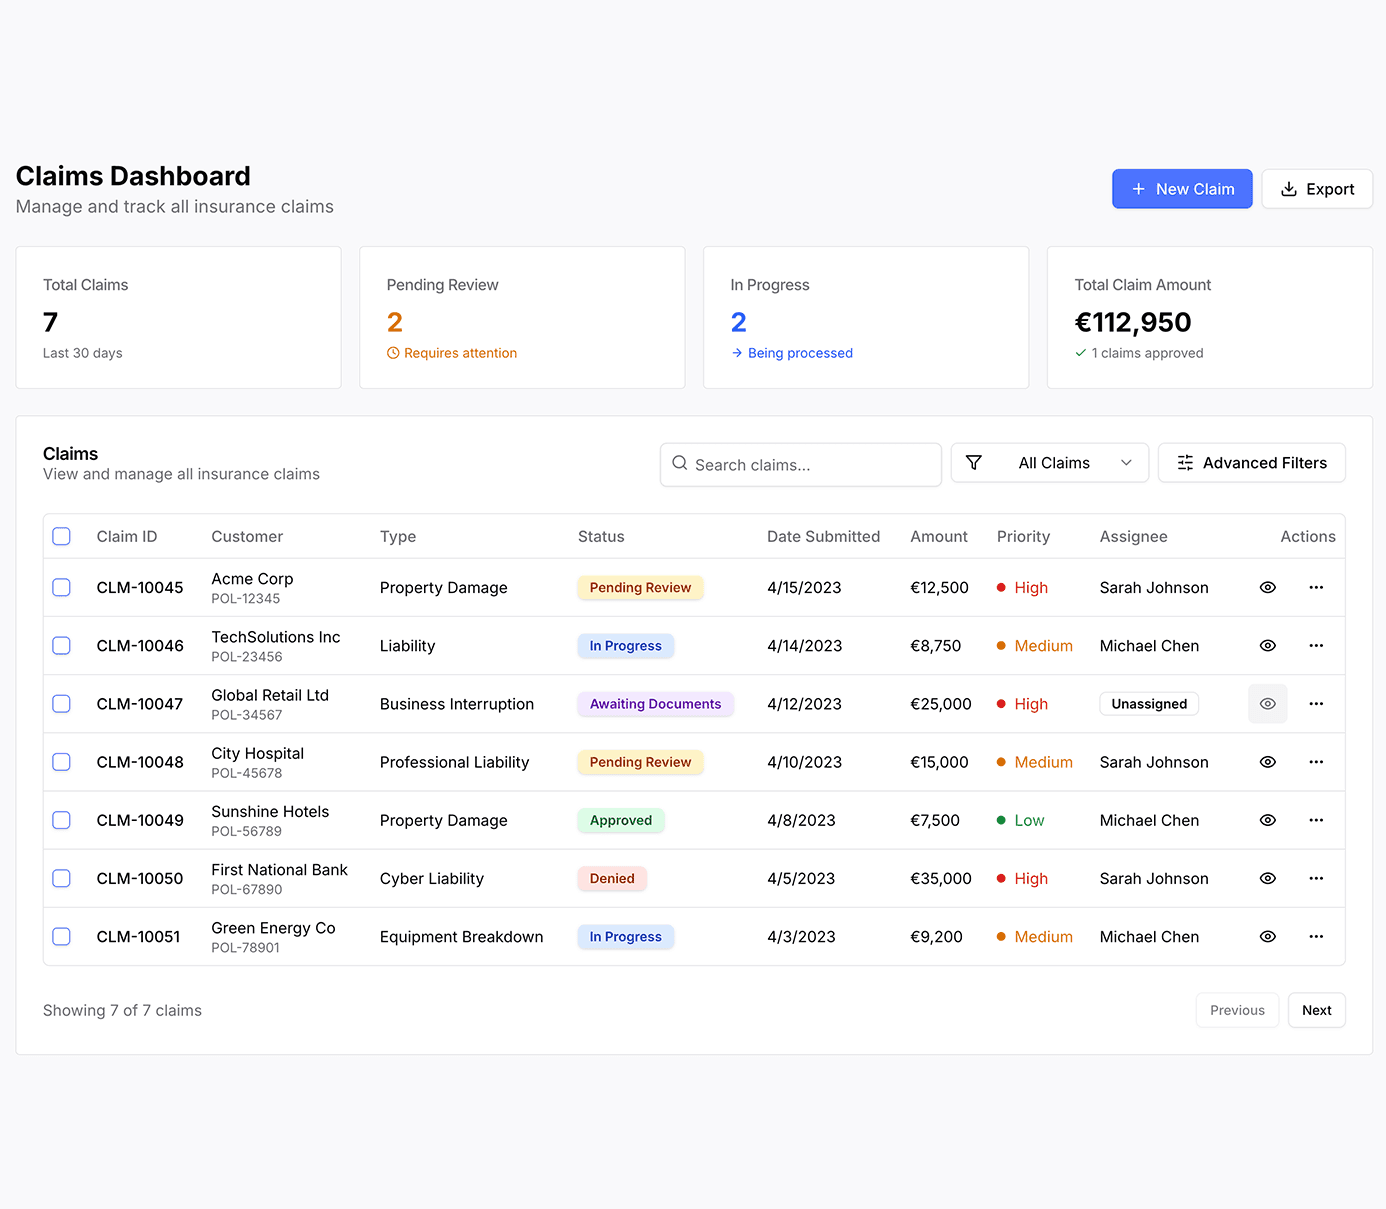Click the Denied status badge
Screen dimensions: 1386x1209
(x=612, y=878)
